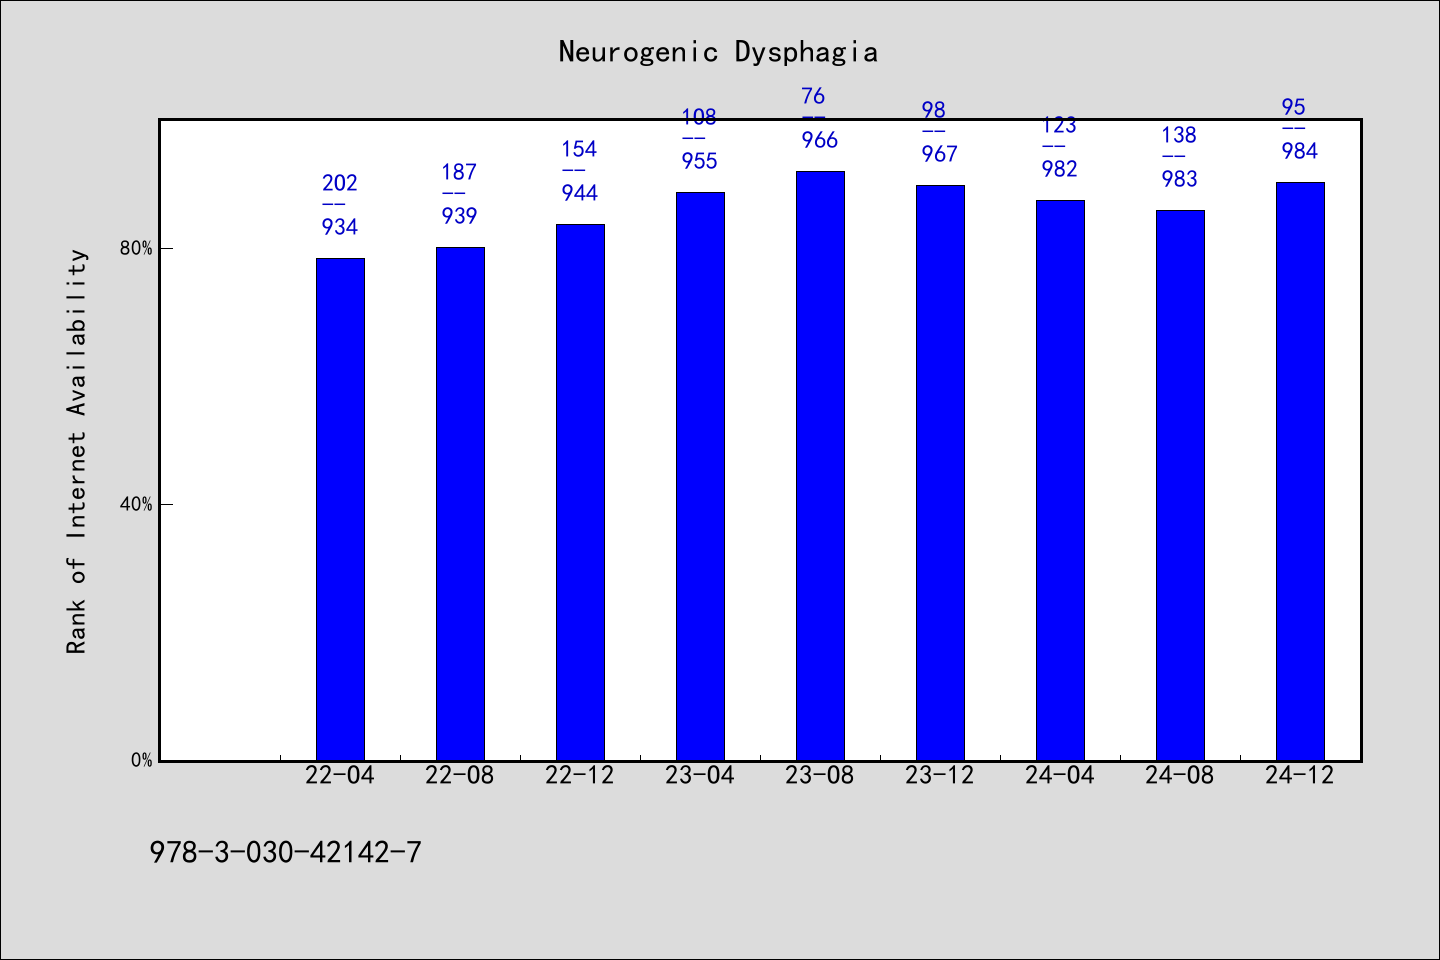
Task: Click the x-axis label 24-12
Action: pyautogui.click(x=1300, y=775)
